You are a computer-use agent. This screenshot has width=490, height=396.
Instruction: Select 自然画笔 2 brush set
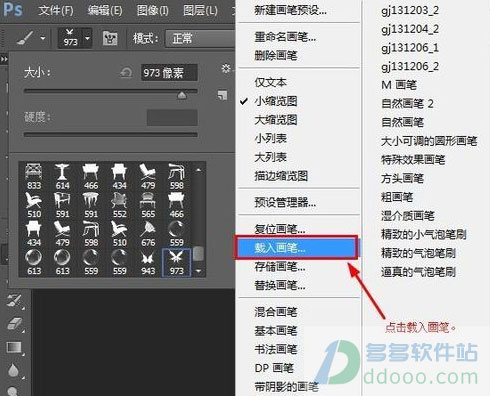[407, 104]
